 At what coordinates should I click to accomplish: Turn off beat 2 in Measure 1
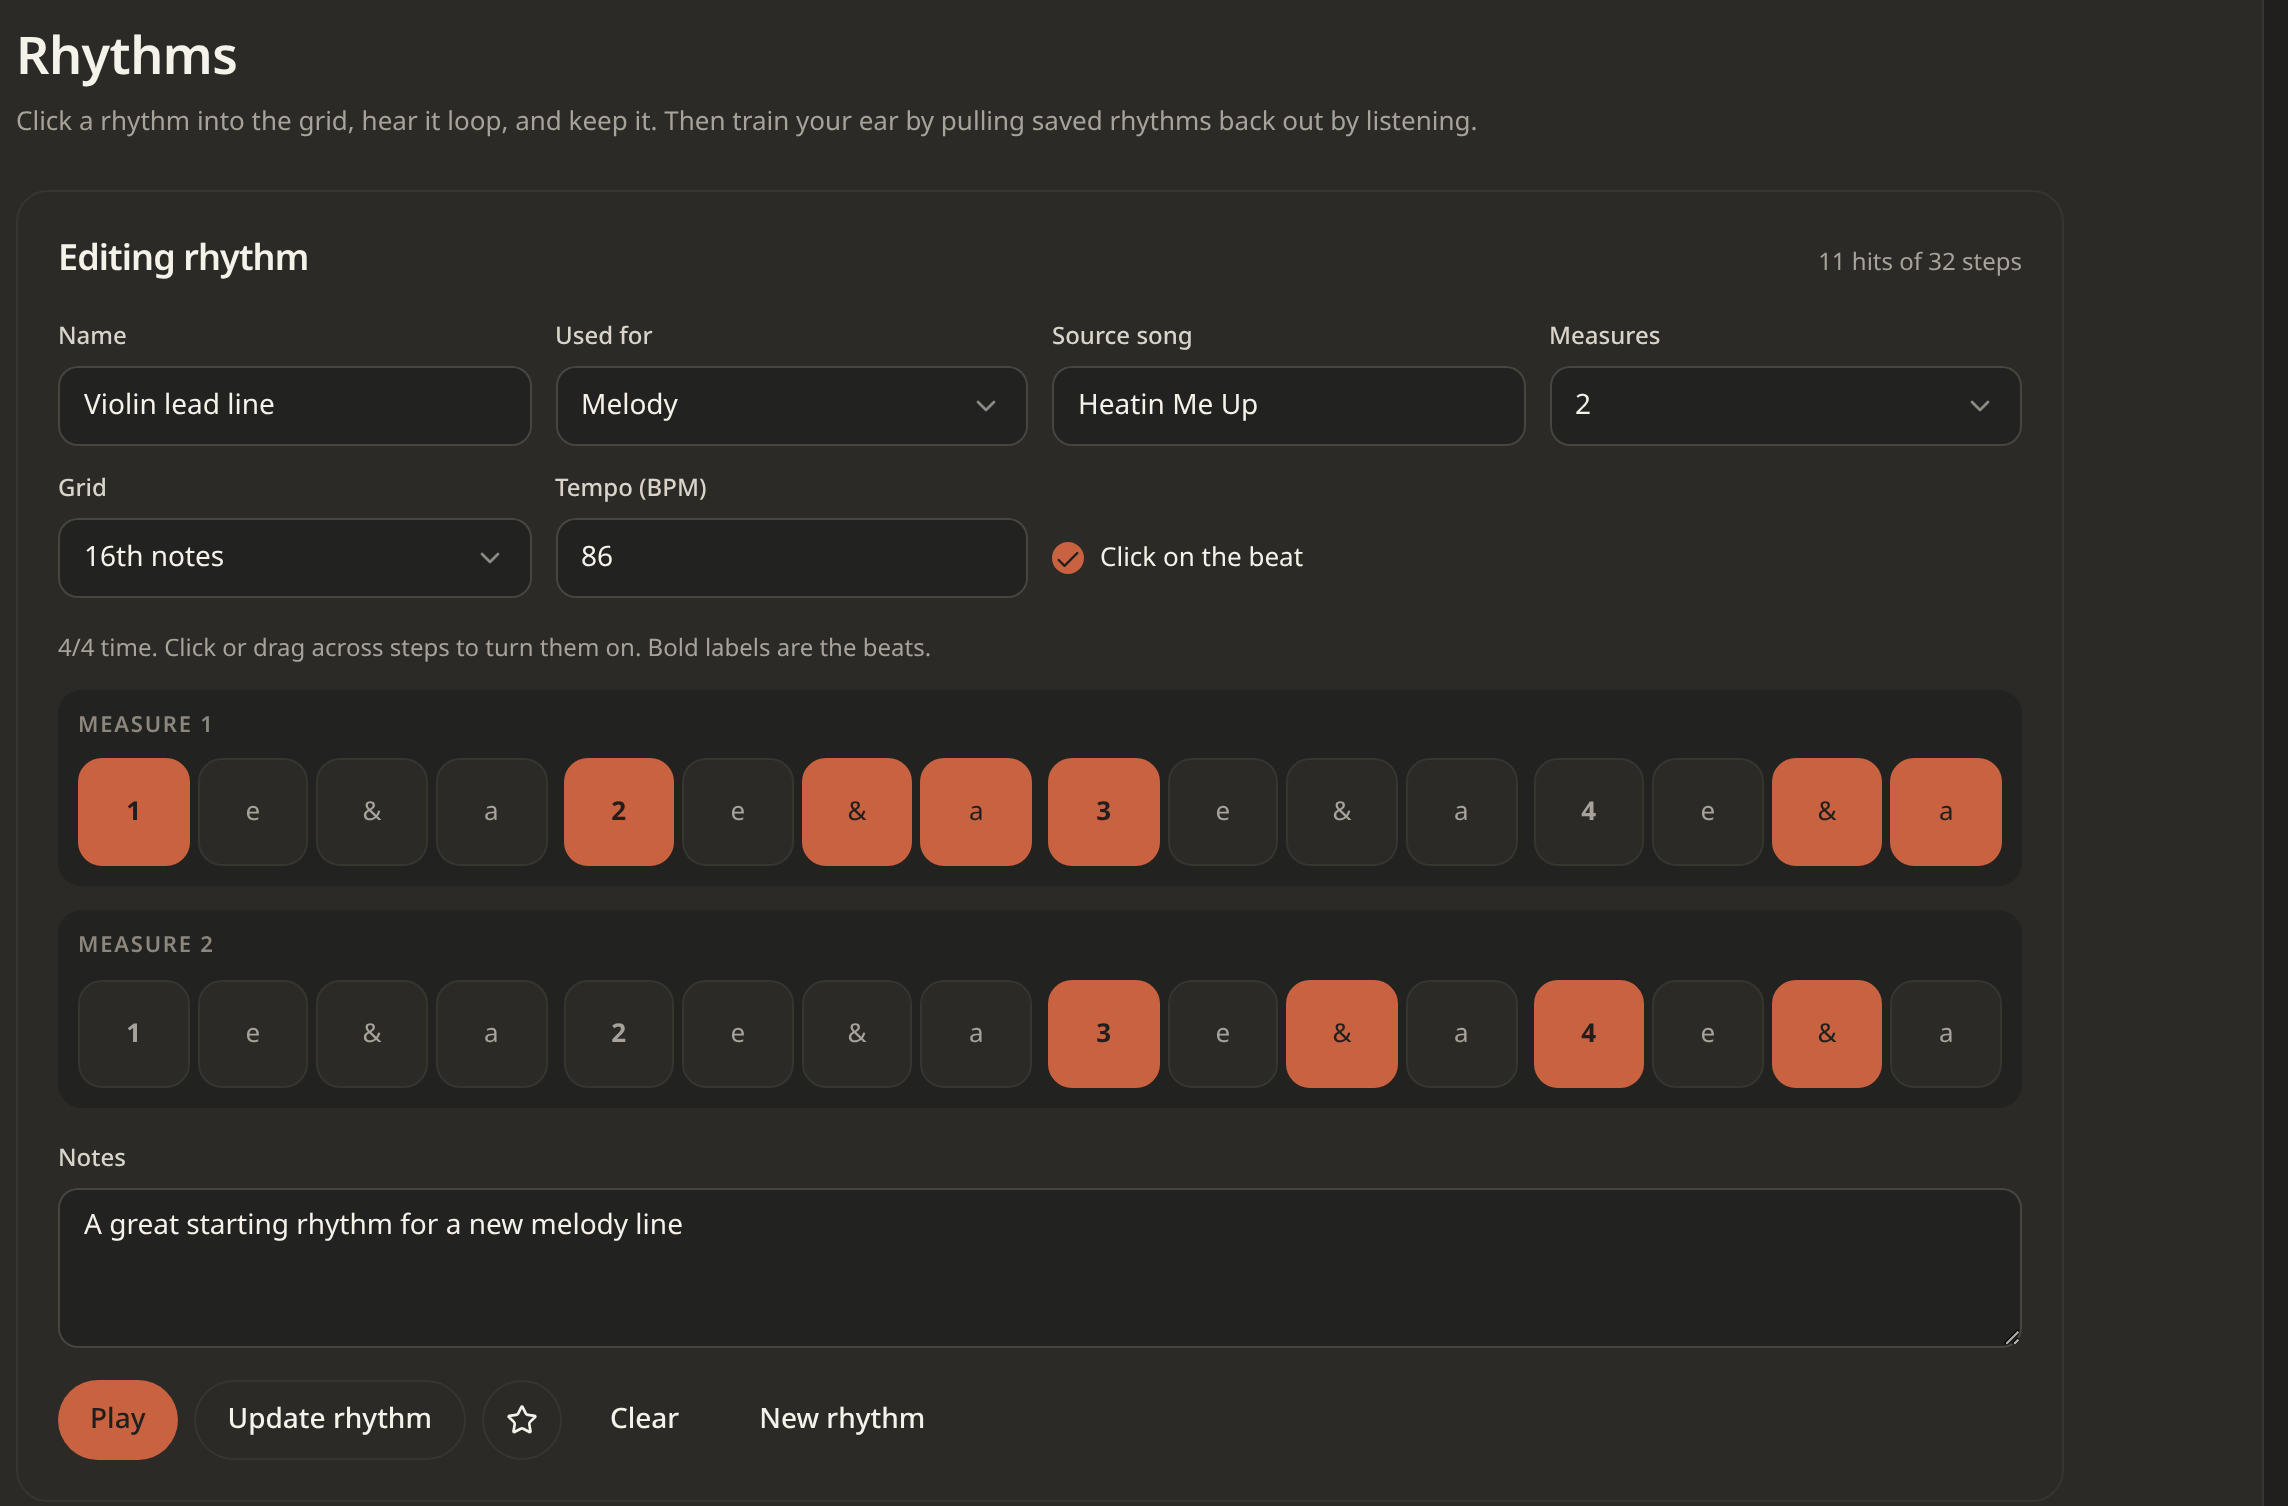coord(619,812)
